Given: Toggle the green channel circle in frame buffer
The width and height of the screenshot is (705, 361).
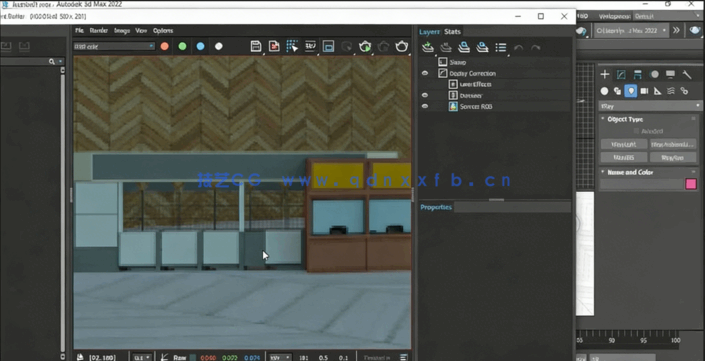Looking at the screenshot, I should (x=182, y=46).
